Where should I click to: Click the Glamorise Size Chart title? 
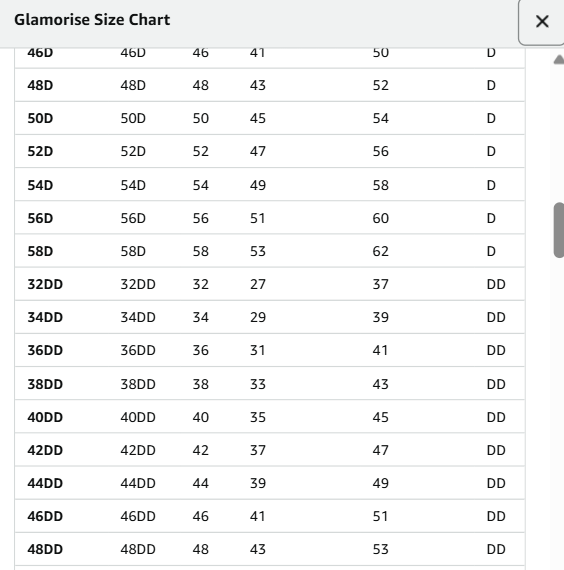[x=92, y=20]
